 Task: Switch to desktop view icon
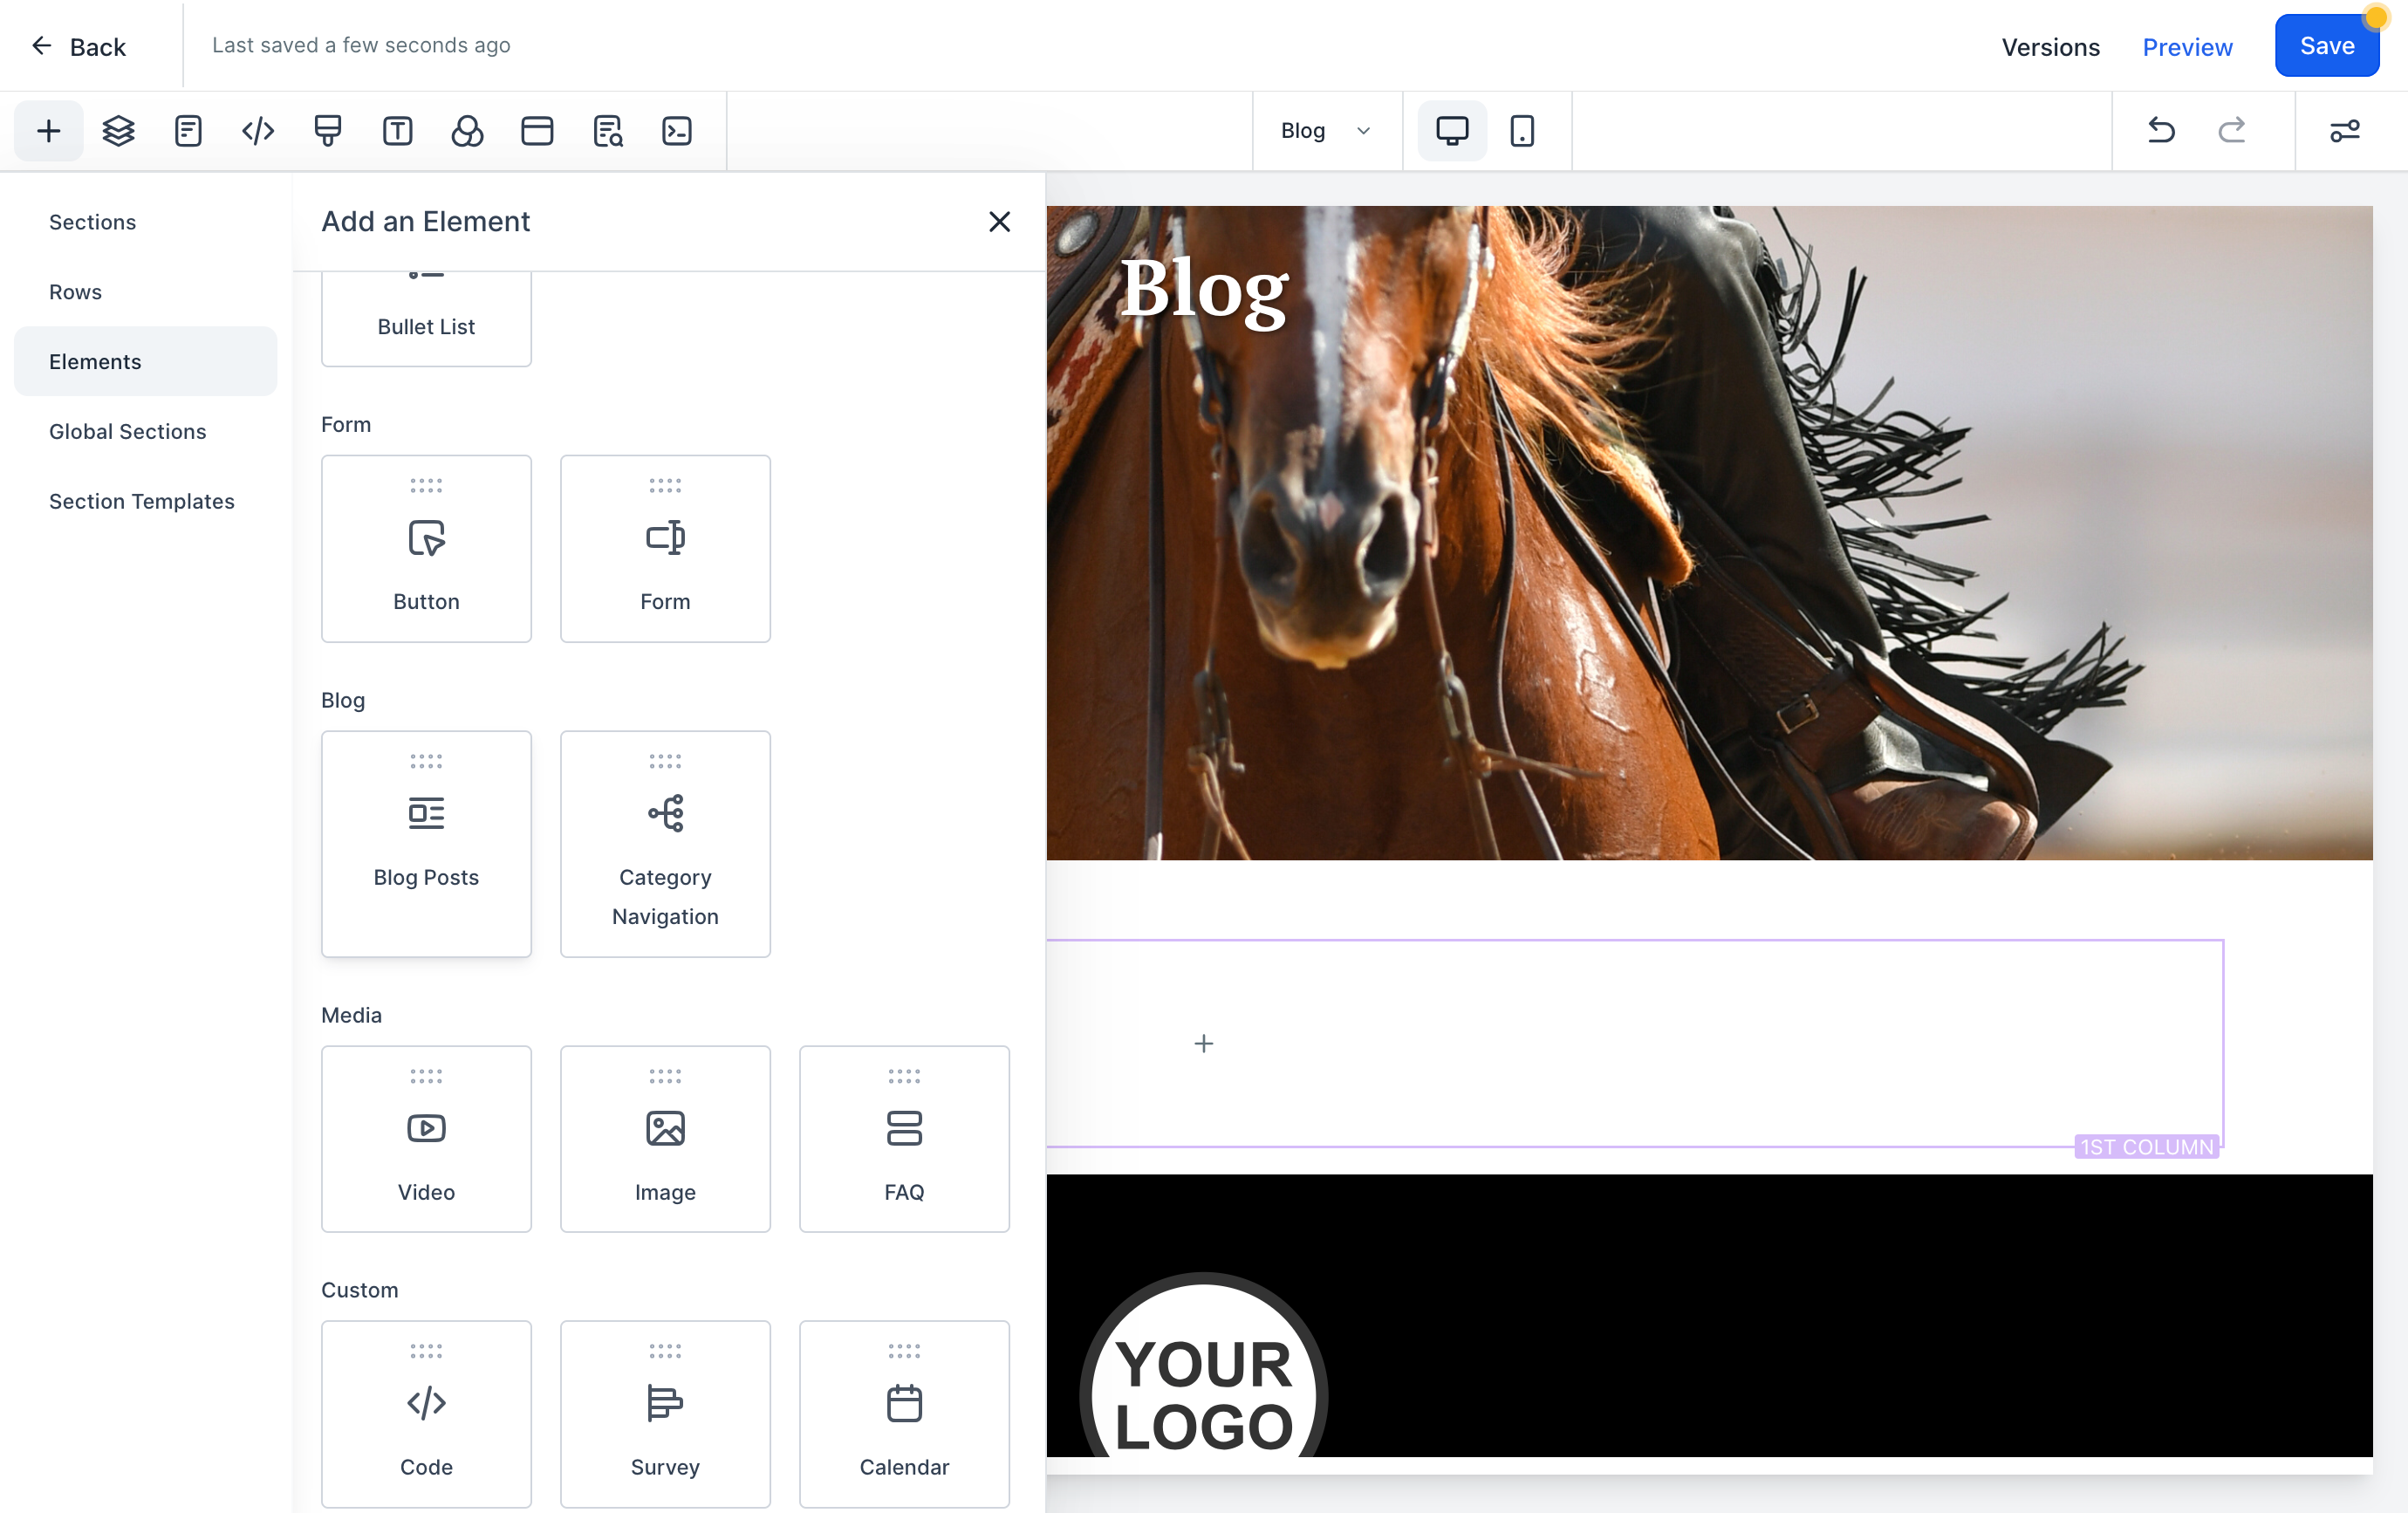pyautogui.click(x=1452, y=131)
